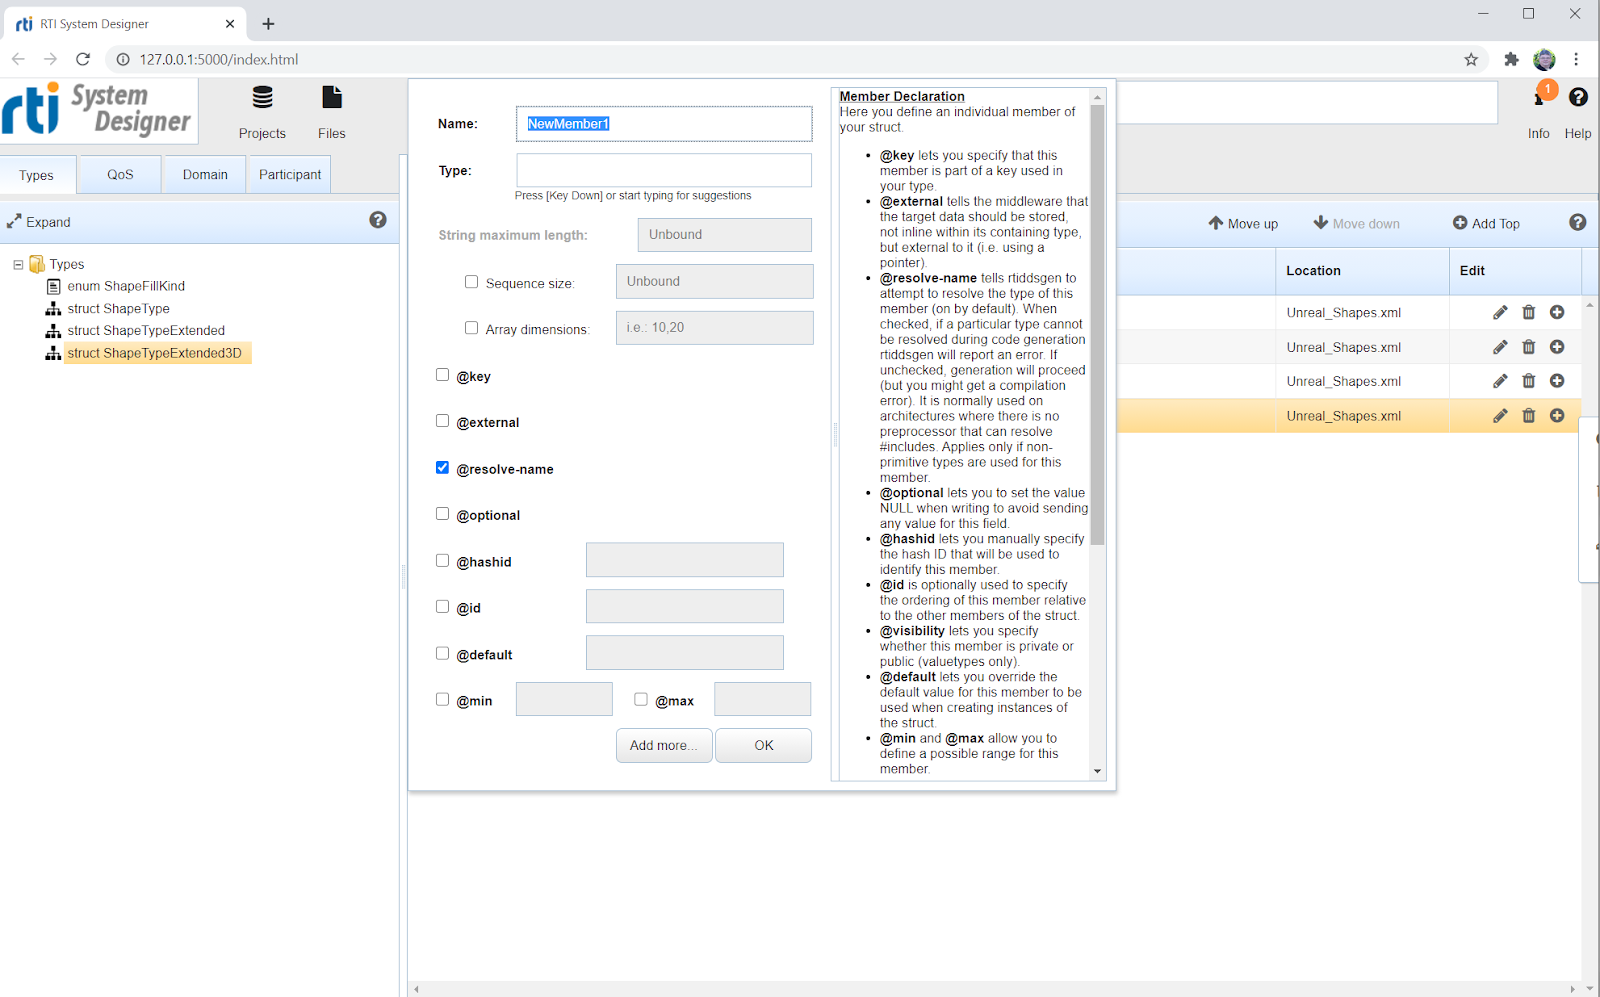Image resolution: width=1600 pixels, height=997 pixels.
Task: Click the Sequence size Unbound field
Action: tap(715, 281)
